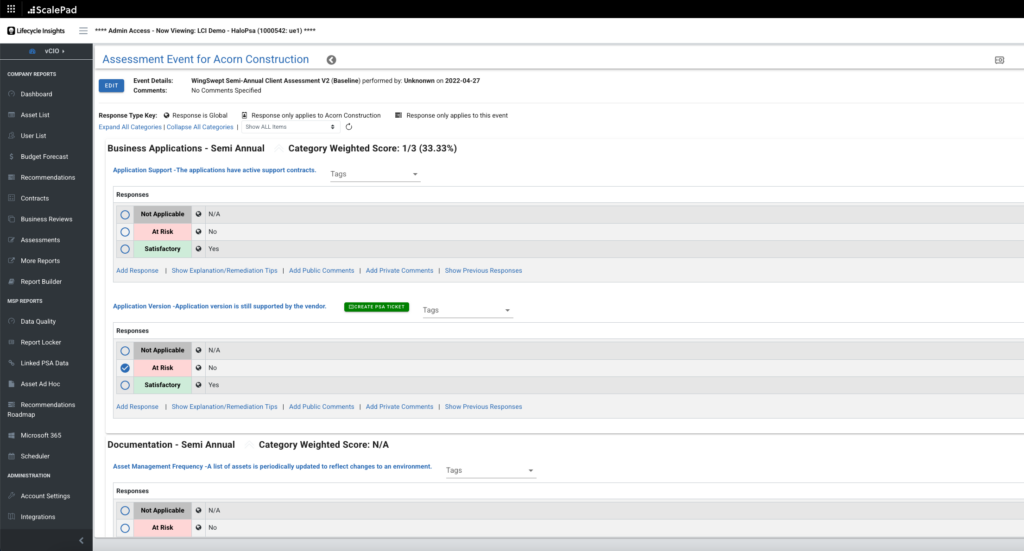Select Not Applicable for Application Support
Image resolution: width=1024 pixels, height=551 pixels.
point(125,214)
